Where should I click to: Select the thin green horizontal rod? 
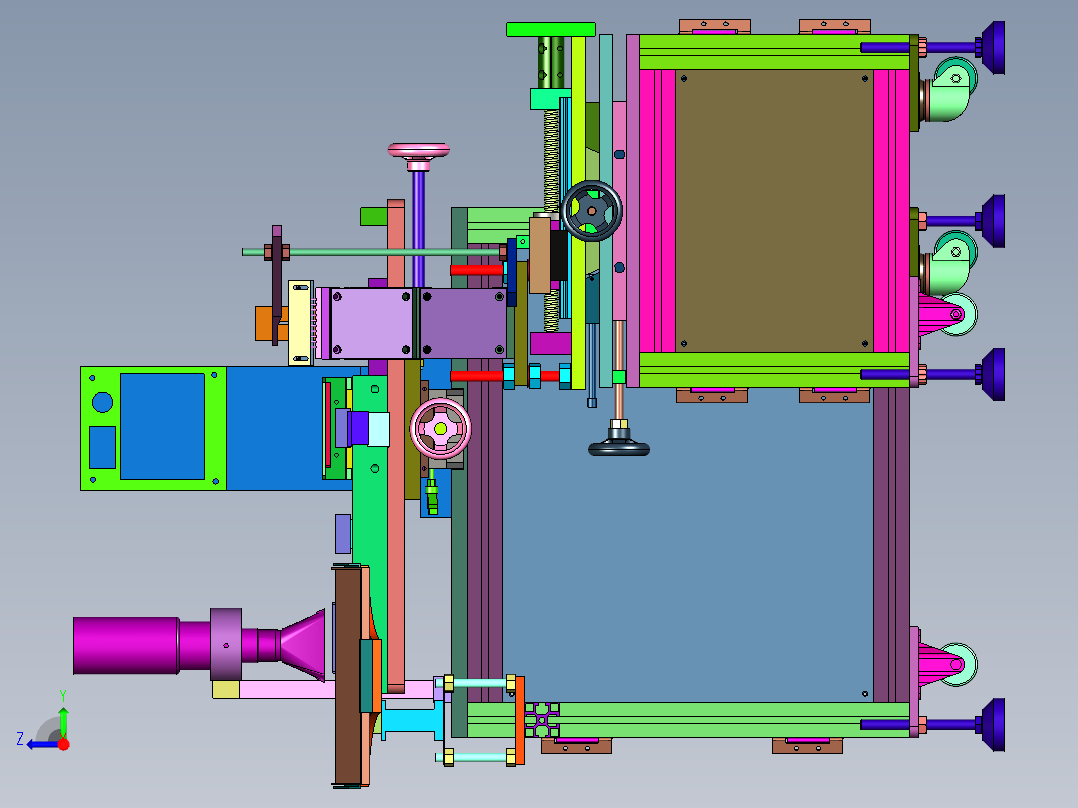click(x=375, y=252)
